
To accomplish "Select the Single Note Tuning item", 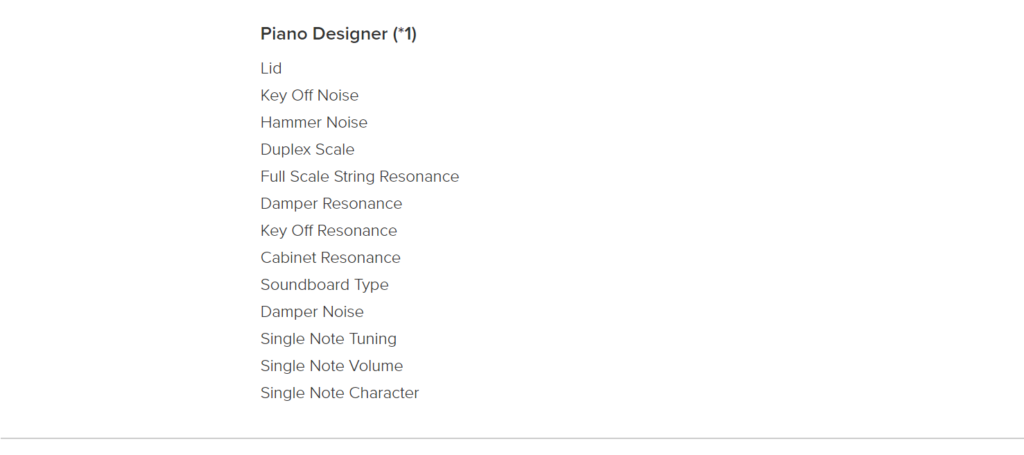I will 328,339.
